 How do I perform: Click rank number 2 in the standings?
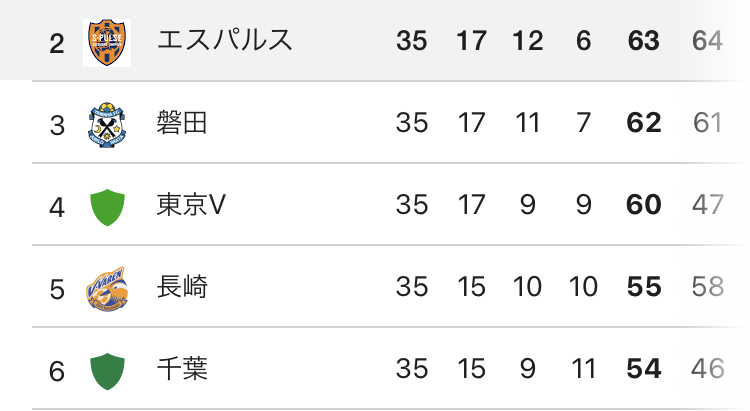point(56,44)
